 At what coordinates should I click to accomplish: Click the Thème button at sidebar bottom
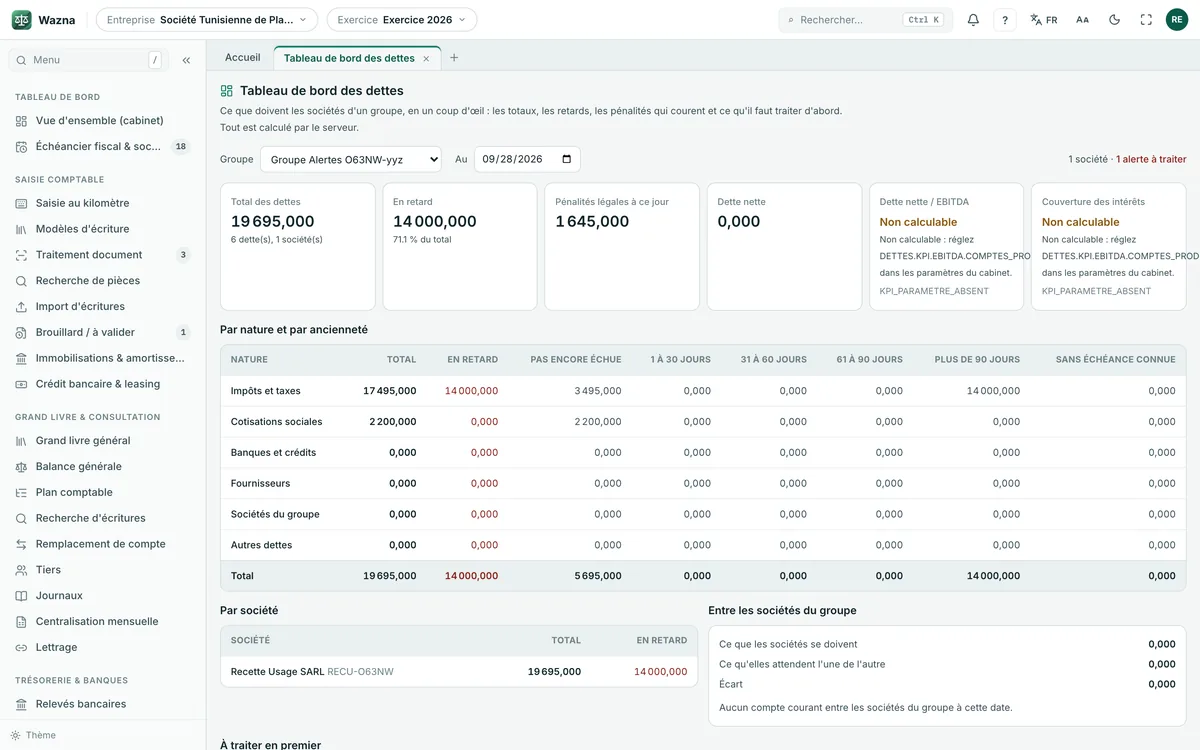tap(34, 735)
